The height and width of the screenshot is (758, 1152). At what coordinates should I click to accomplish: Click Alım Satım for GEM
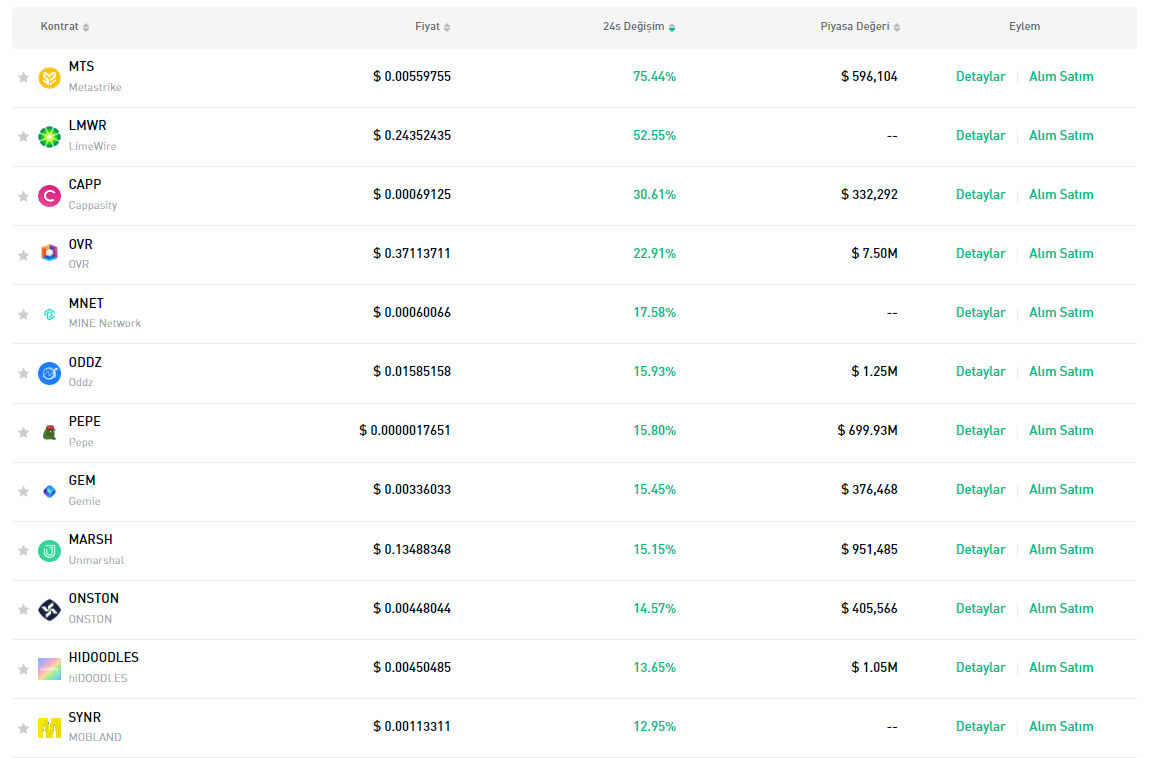click(x=1061, y=490)
